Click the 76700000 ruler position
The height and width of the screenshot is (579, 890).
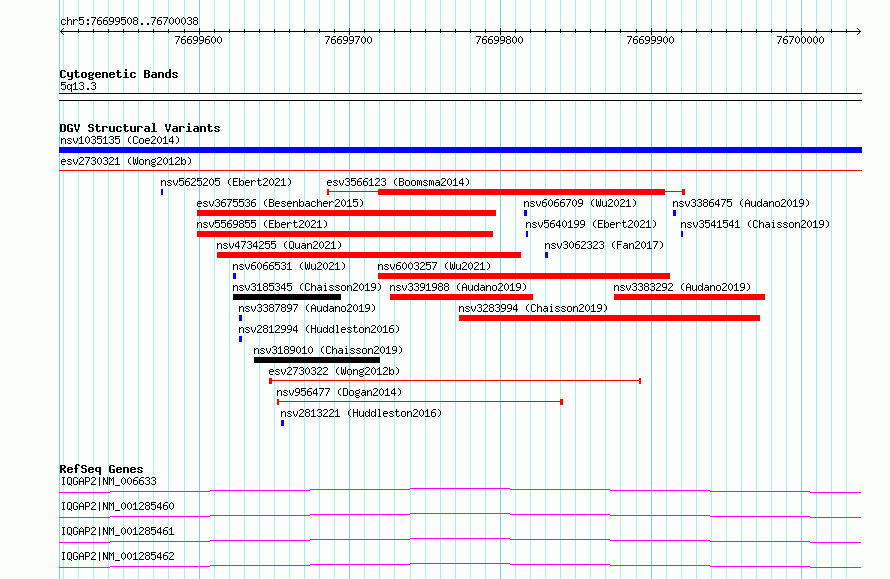[x=800, y=40]
